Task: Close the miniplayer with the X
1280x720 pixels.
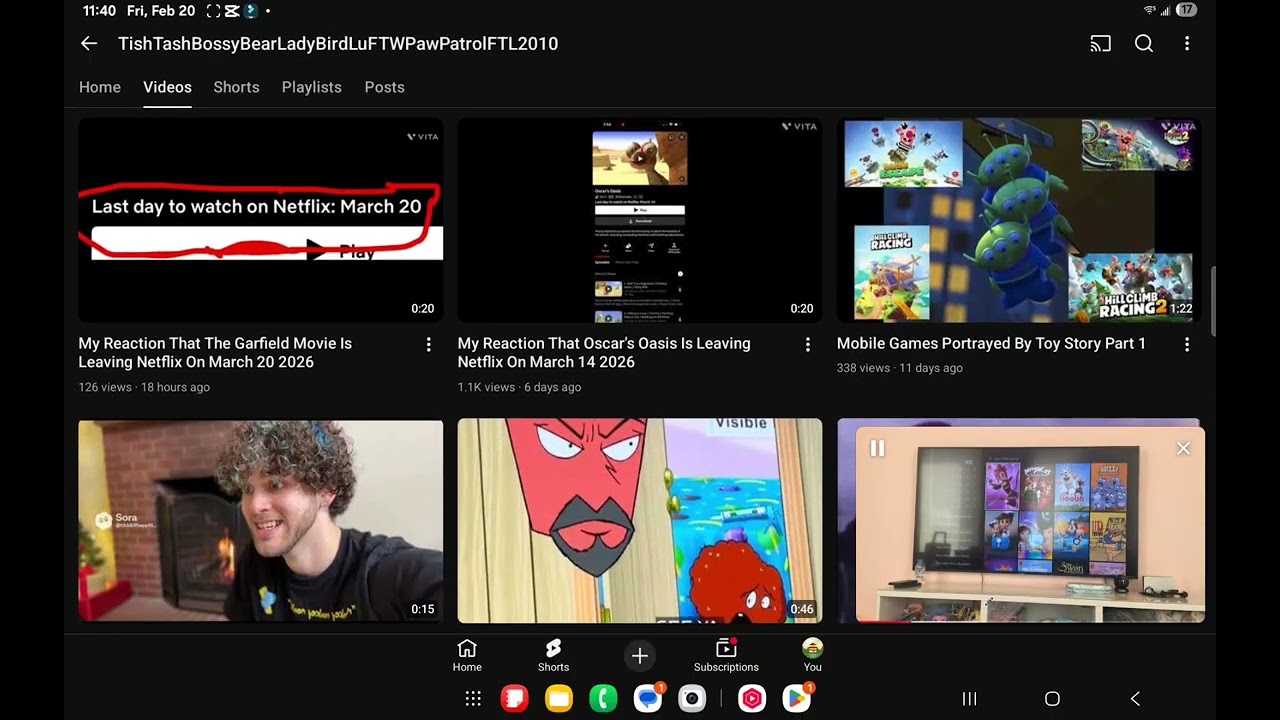Action: [x=1183, y=449]
